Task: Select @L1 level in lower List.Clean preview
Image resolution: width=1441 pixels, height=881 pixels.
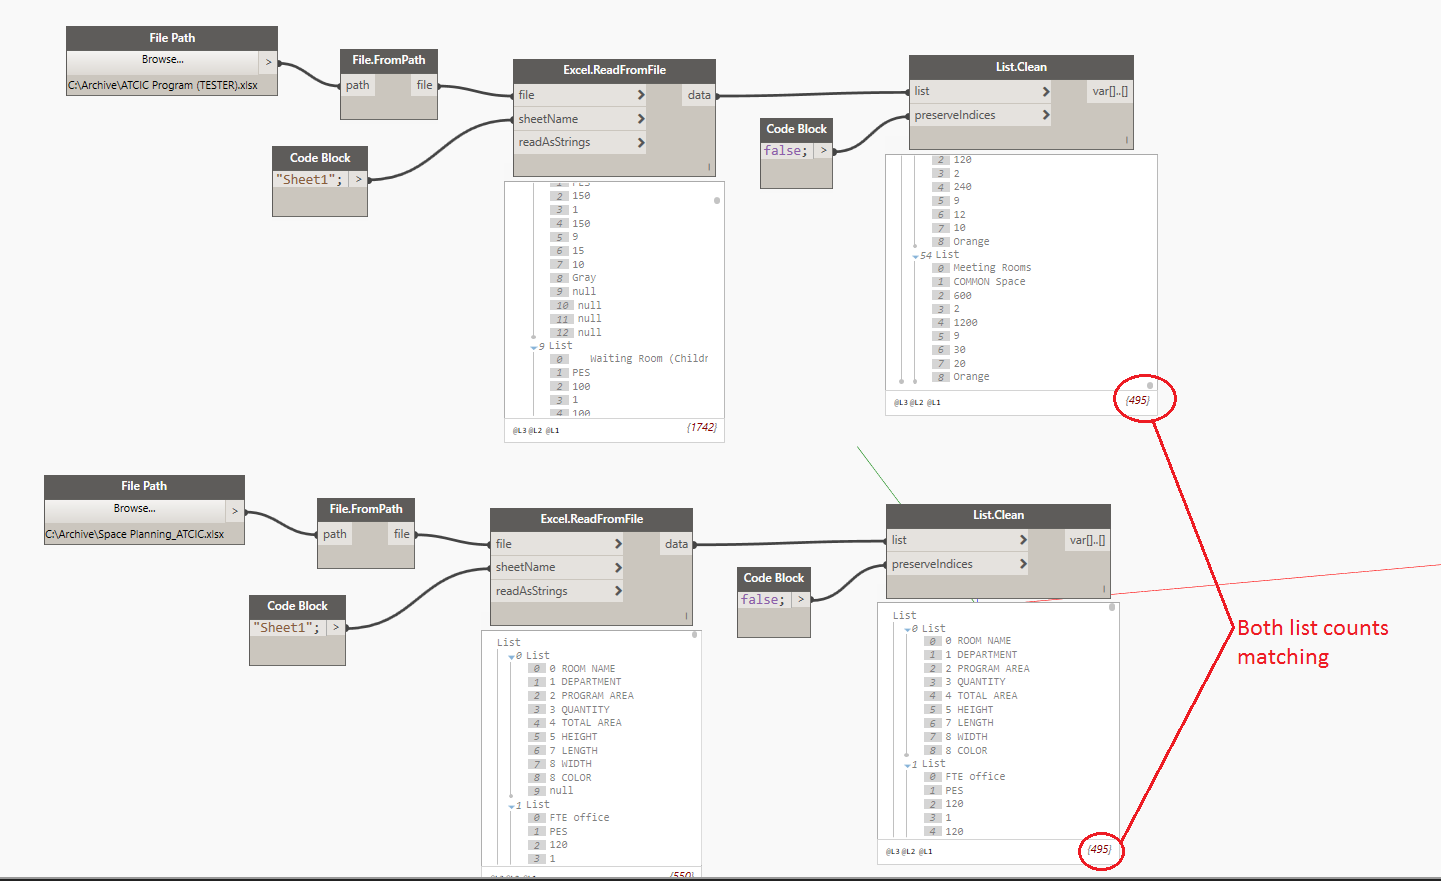Action: coord(926,852)
